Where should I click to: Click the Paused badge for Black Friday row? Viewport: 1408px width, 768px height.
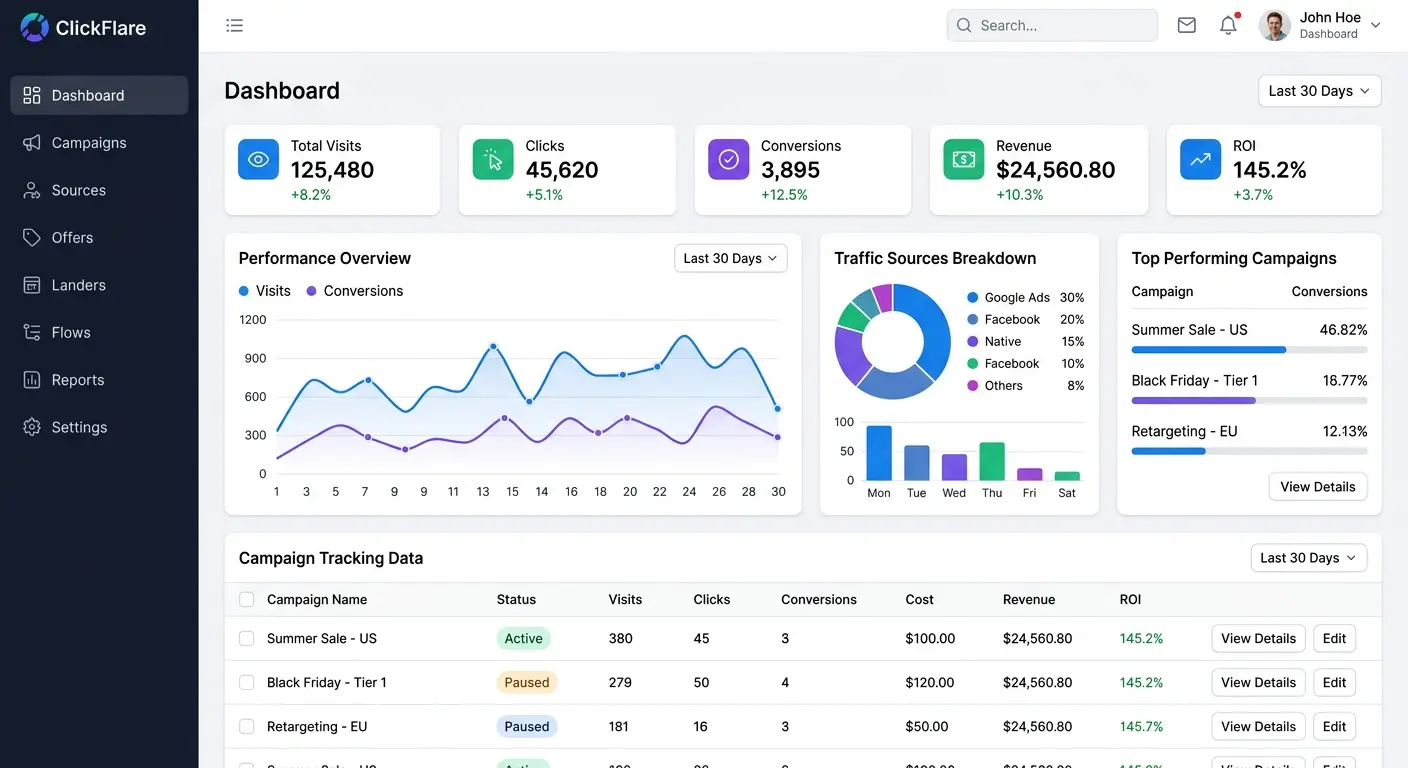point(527,682)
